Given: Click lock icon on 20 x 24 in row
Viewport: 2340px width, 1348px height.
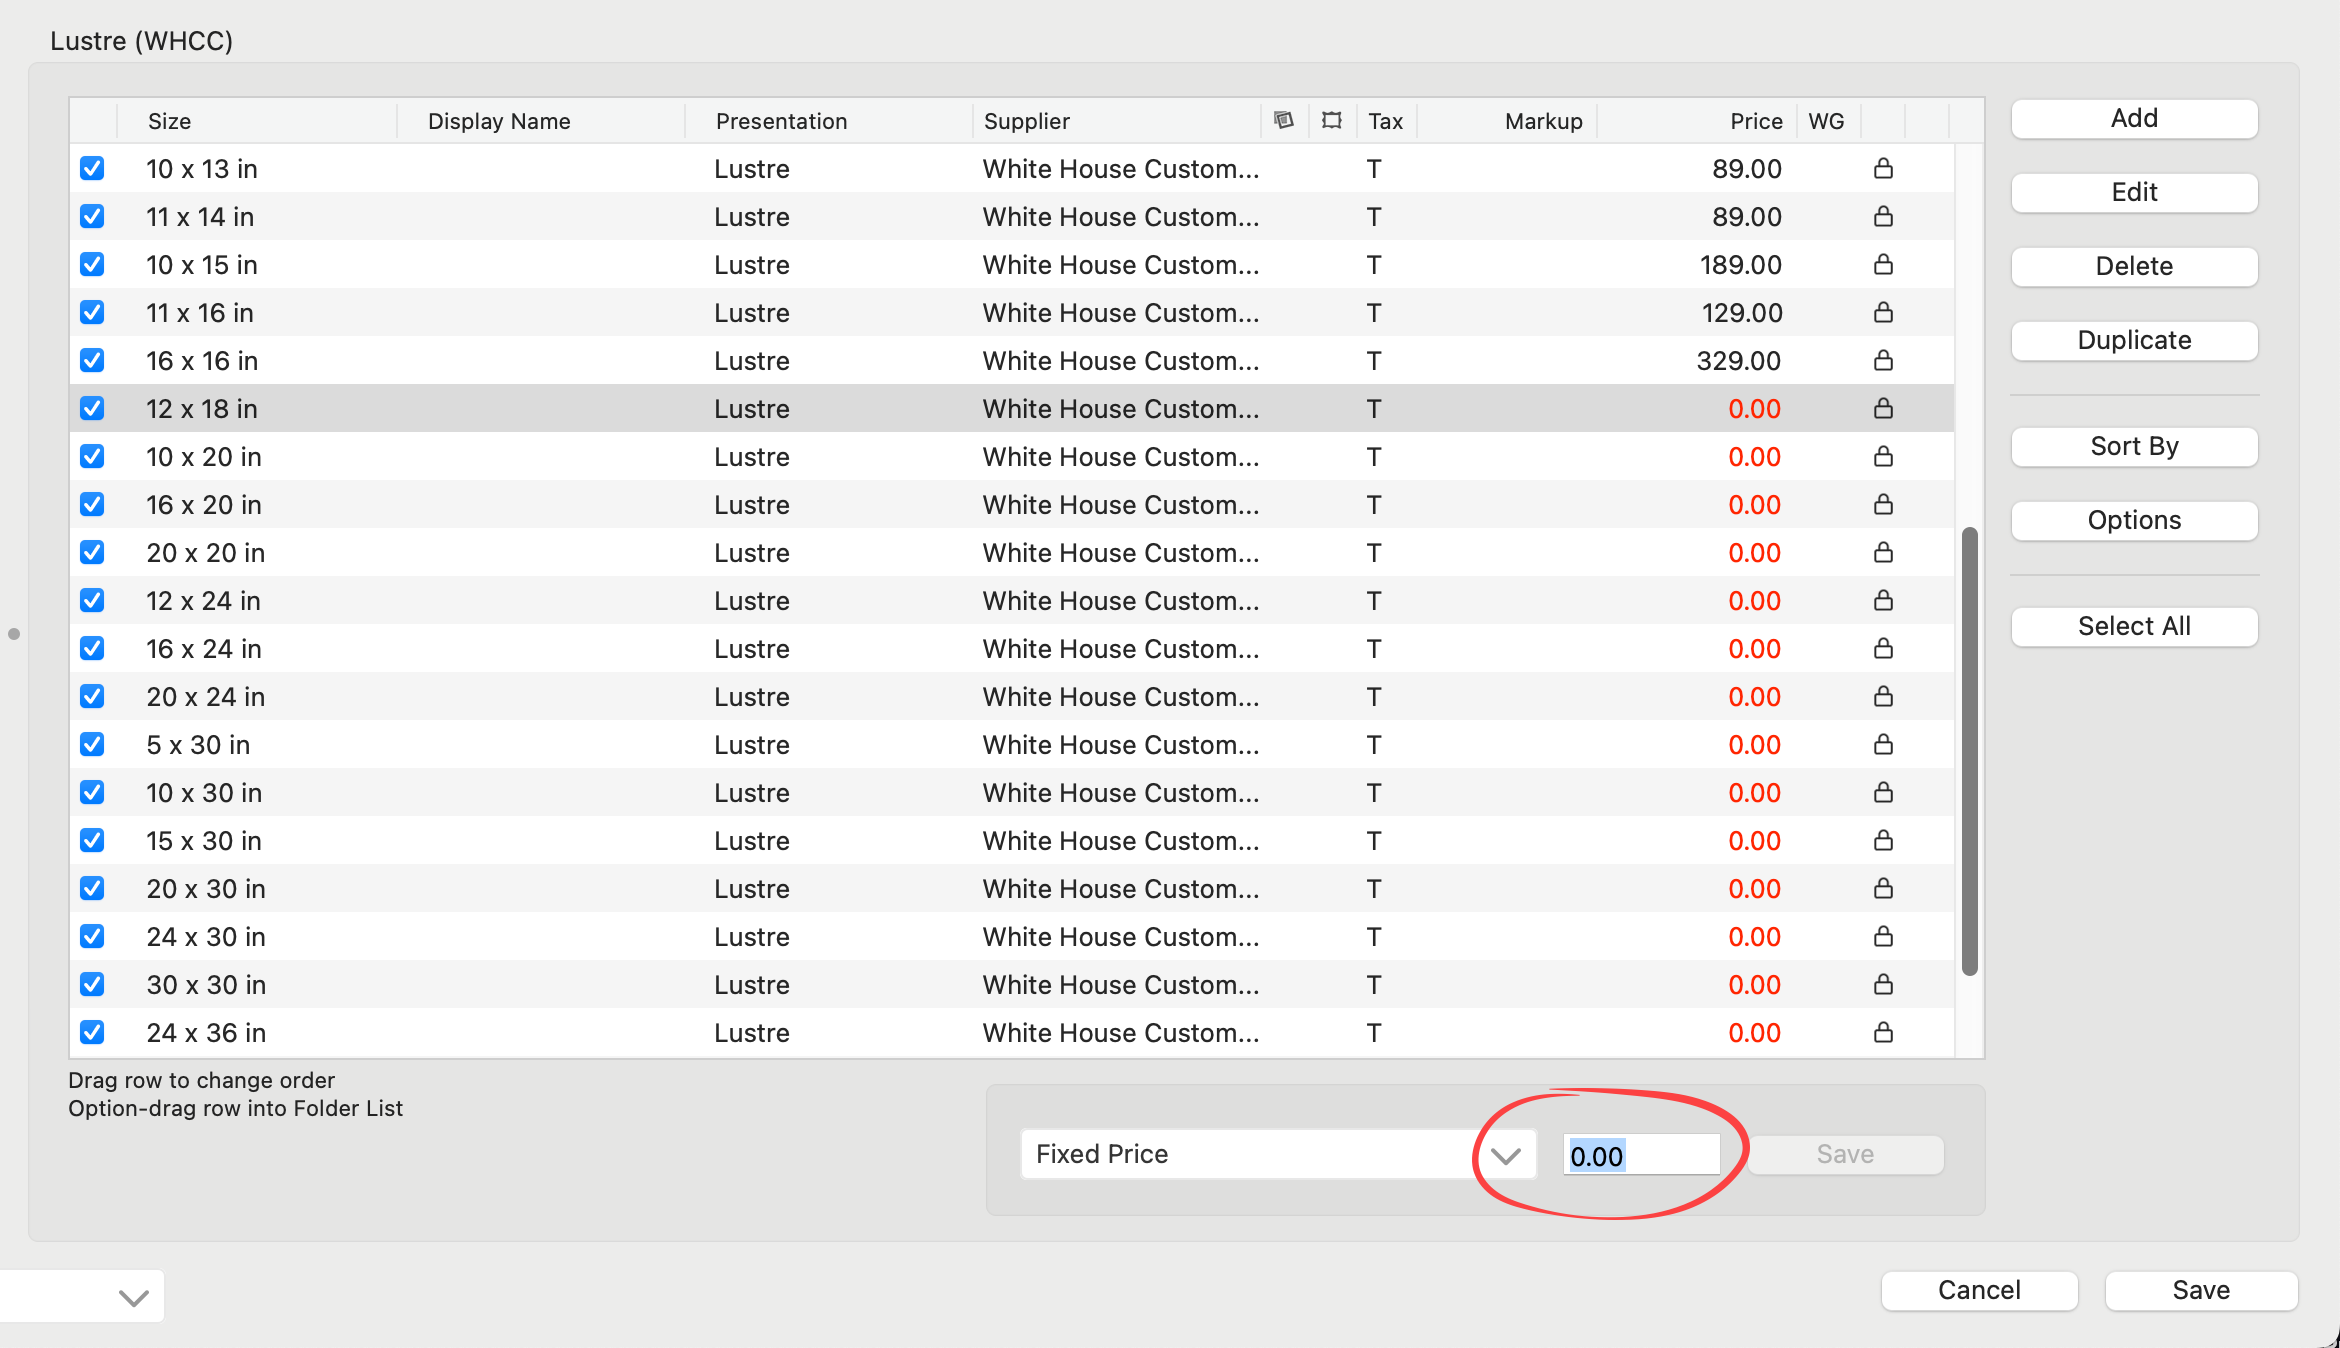Looking at the screenshot, I should (1883, 696).
